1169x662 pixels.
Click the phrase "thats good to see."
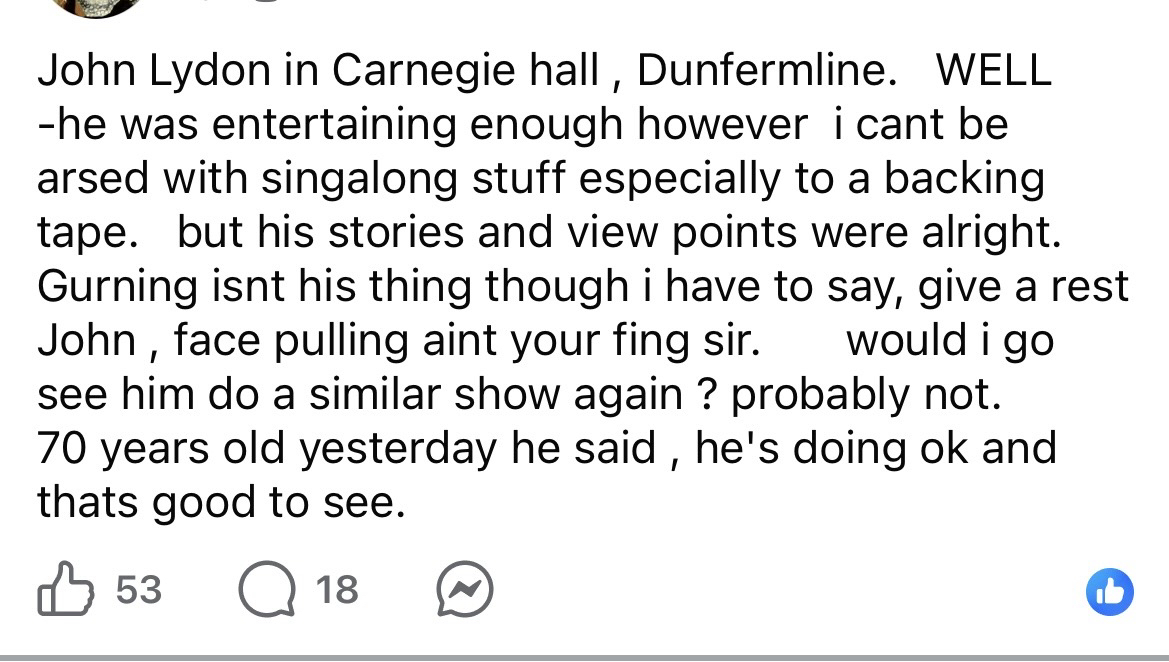pos(222,502)
